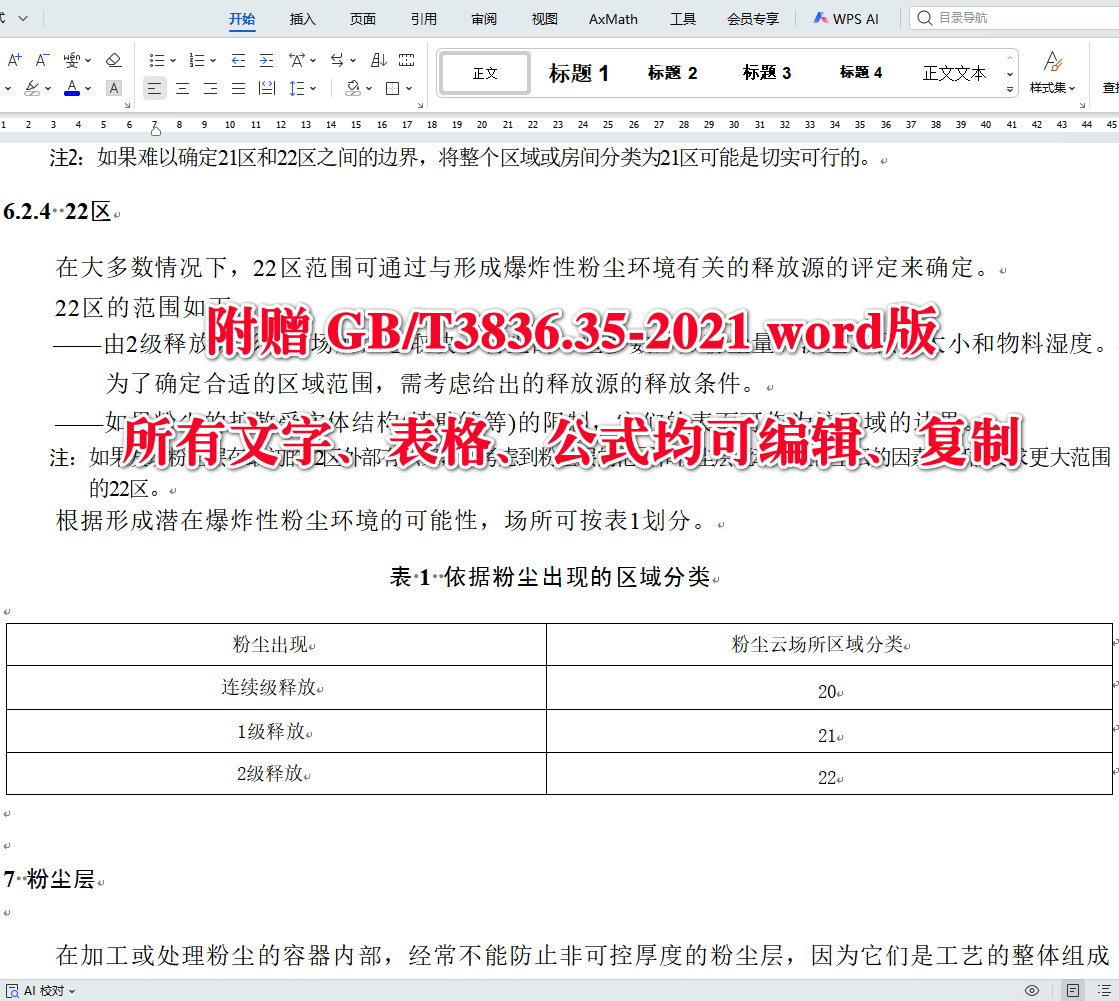Open the Shading tool icon
This screenshot has width=1119, height=1001.
click(x=350, y=88)
